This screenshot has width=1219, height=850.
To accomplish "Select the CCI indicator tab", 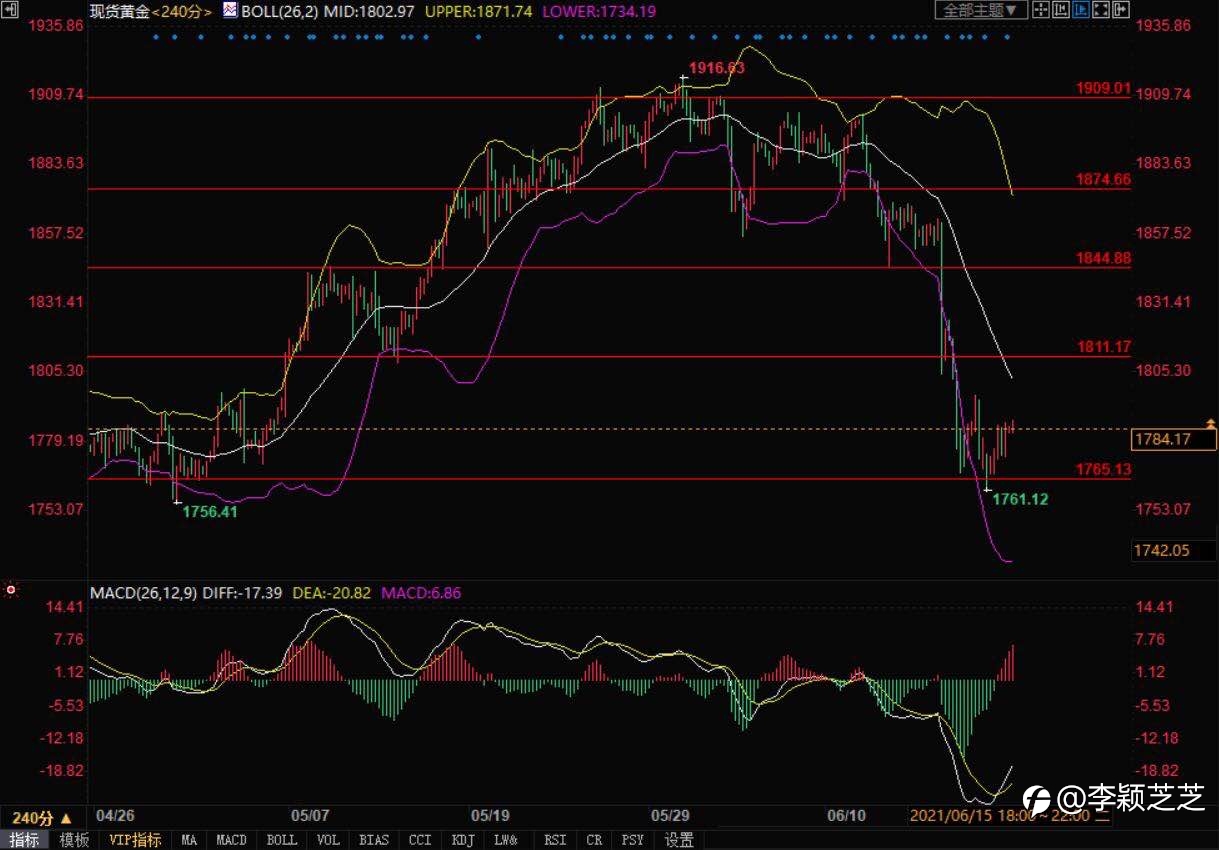I will [x=421, y=841].
